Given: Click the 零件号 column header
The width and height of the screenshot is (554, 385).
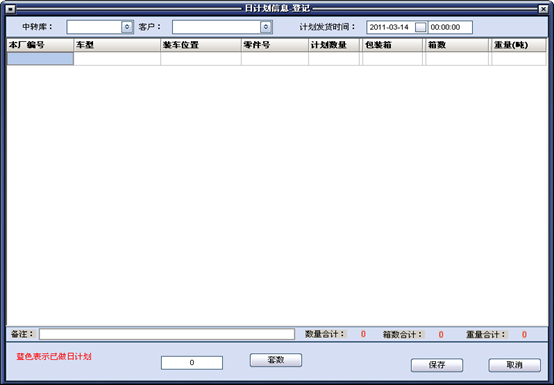Looking at the screenshot, I should tap(275, 45).
